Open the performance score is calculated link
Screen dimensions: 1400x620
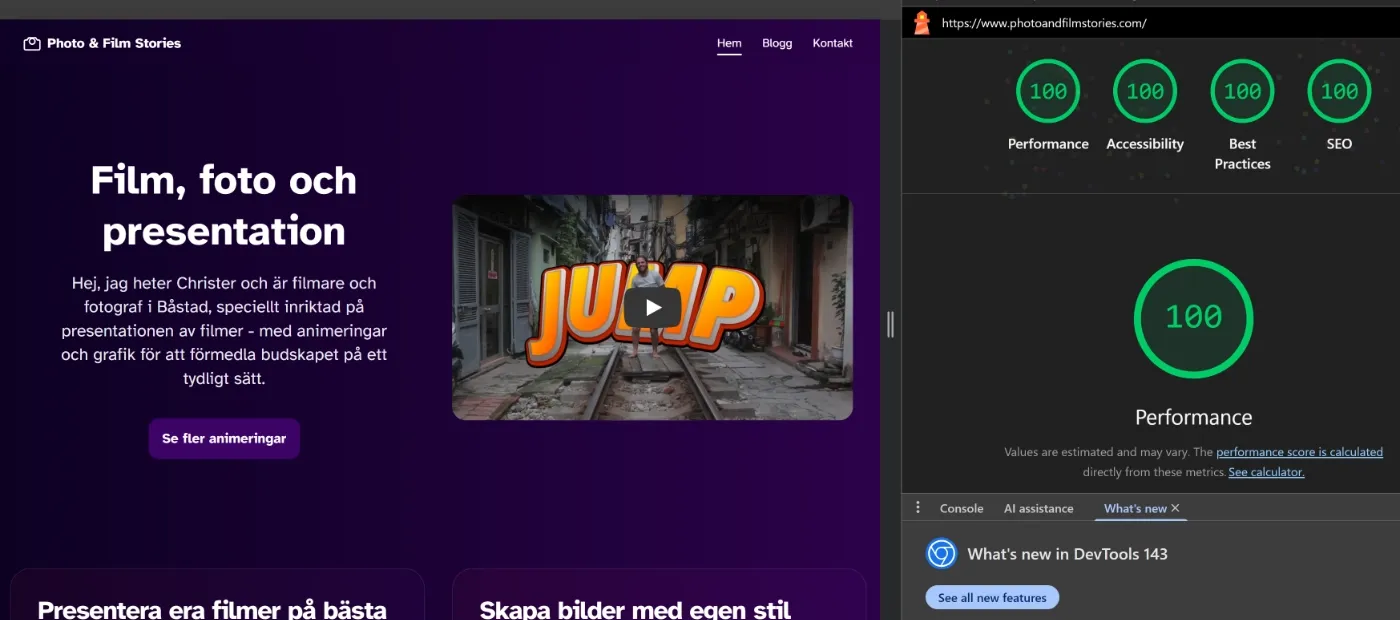point(1298,451)
